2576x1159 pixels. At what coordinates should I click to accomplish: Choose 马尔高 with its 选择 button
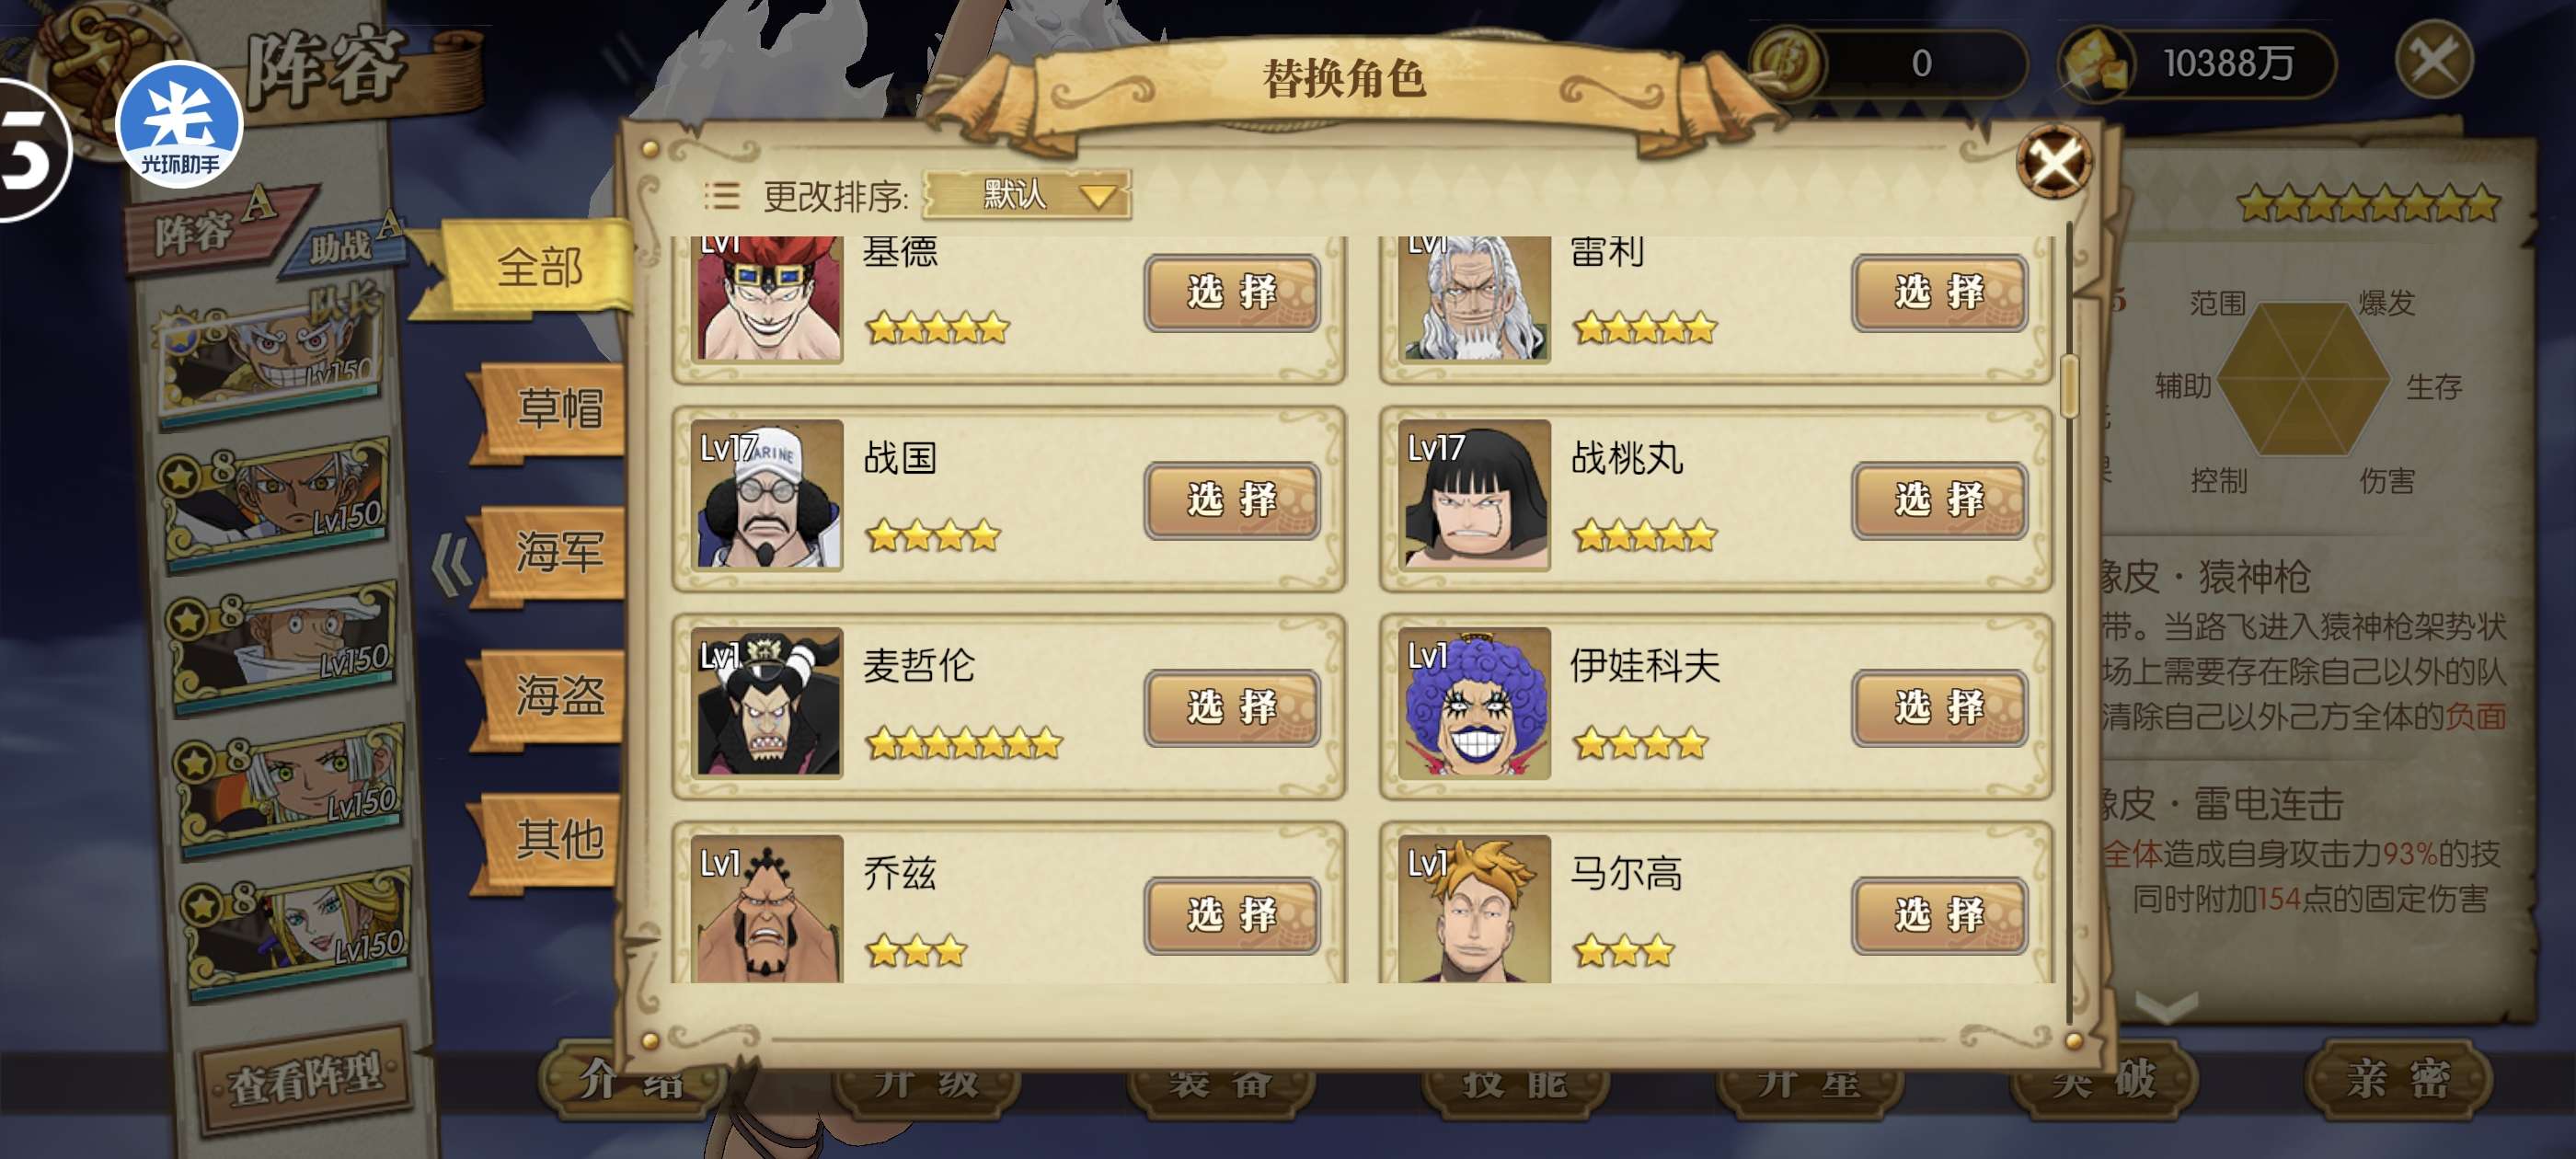(1939, 915)
